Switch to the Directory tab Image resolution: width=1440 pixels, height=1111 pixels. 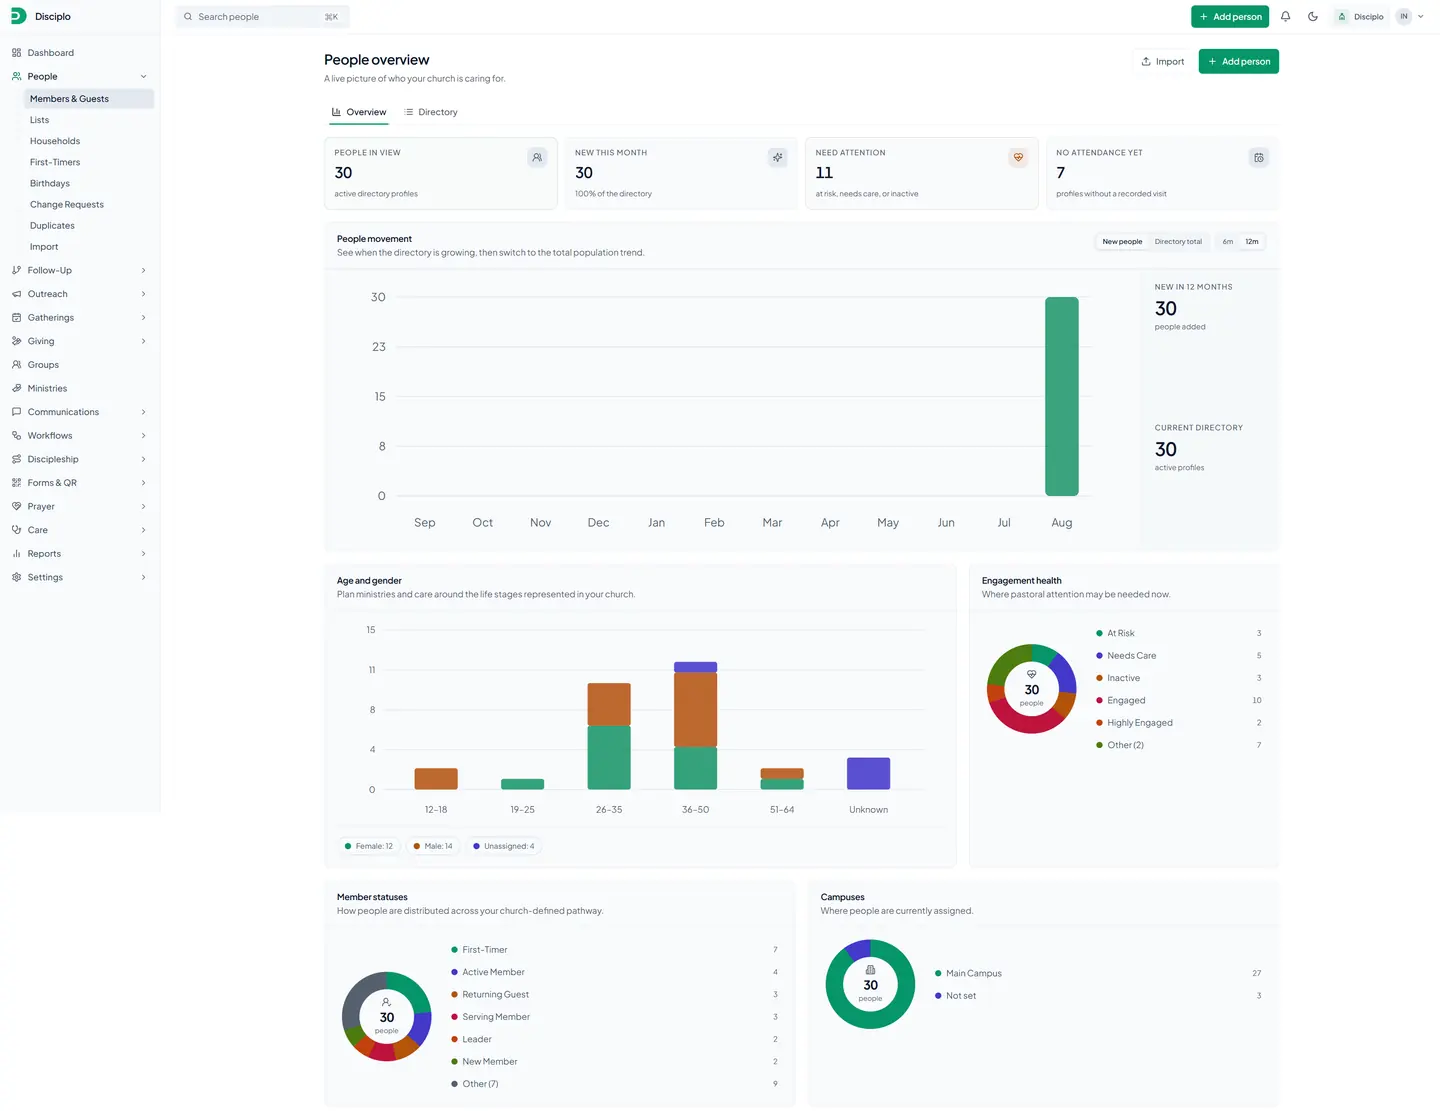click(x=431, y=112)
